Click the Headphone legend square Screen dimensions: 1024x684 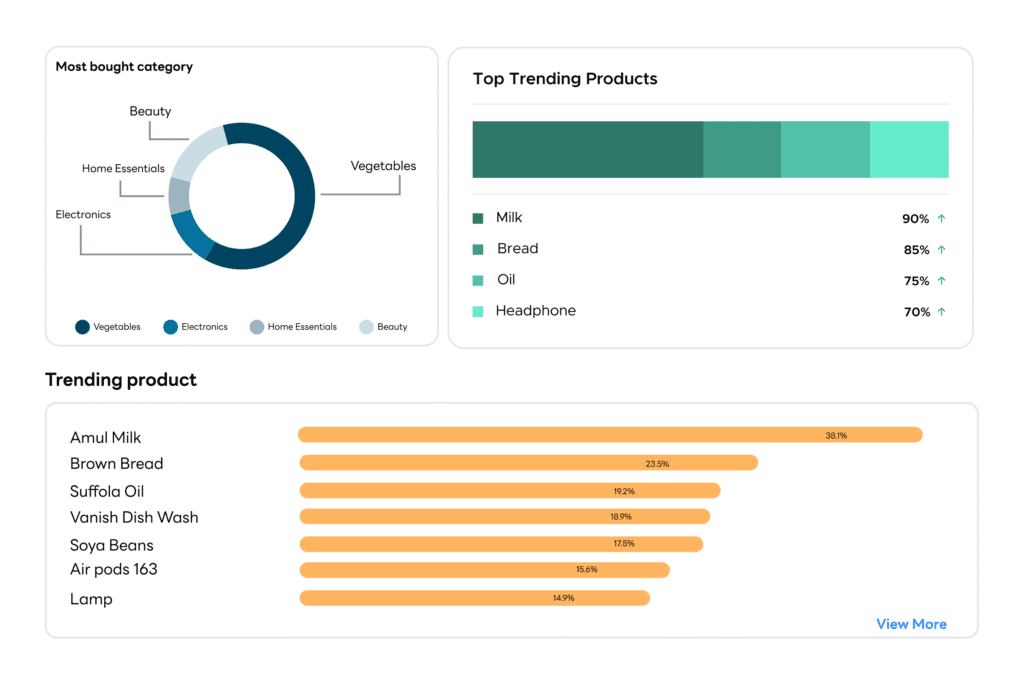(479, 310)
